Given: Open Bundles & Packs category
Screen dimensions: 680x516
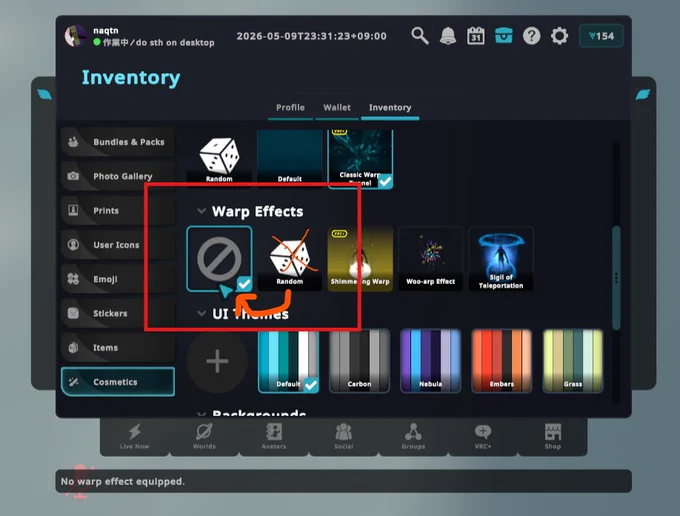Looking at the screenshot, I should coord(118,142).
